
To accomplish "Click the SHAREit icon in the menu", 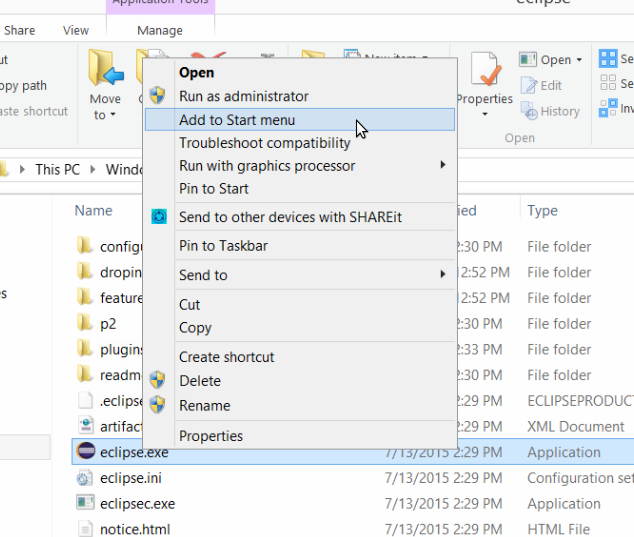I will click(159, 216).
